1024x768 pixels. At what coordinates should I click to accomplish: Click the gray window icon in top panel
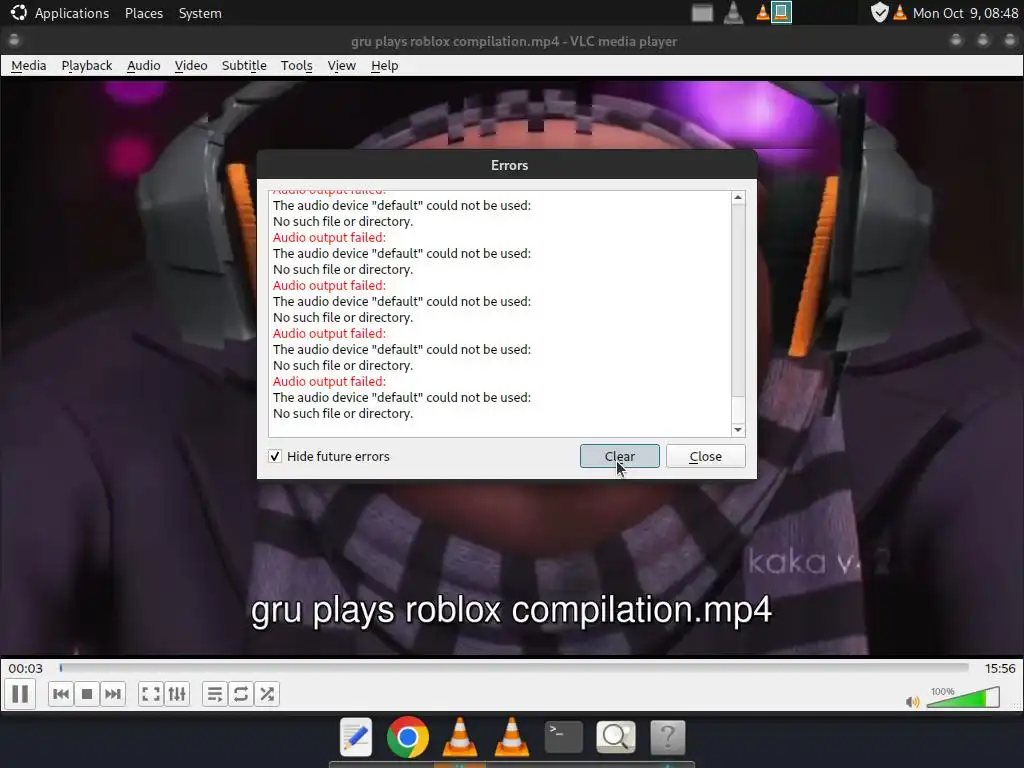702,12
